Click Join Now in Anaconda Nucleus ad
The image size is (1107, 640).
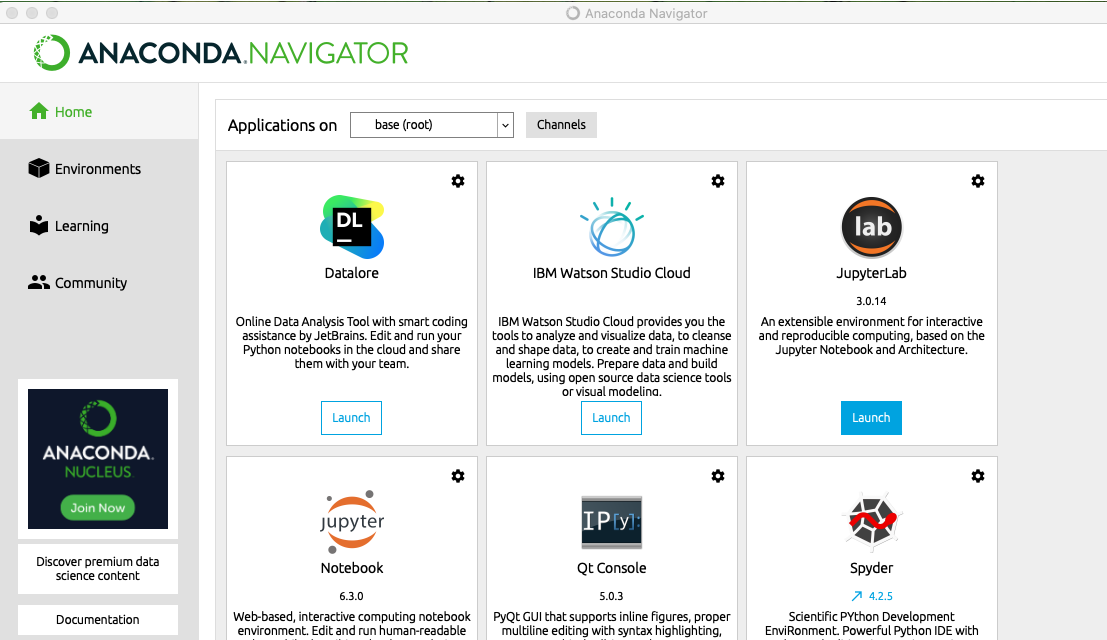click(97, 507)
